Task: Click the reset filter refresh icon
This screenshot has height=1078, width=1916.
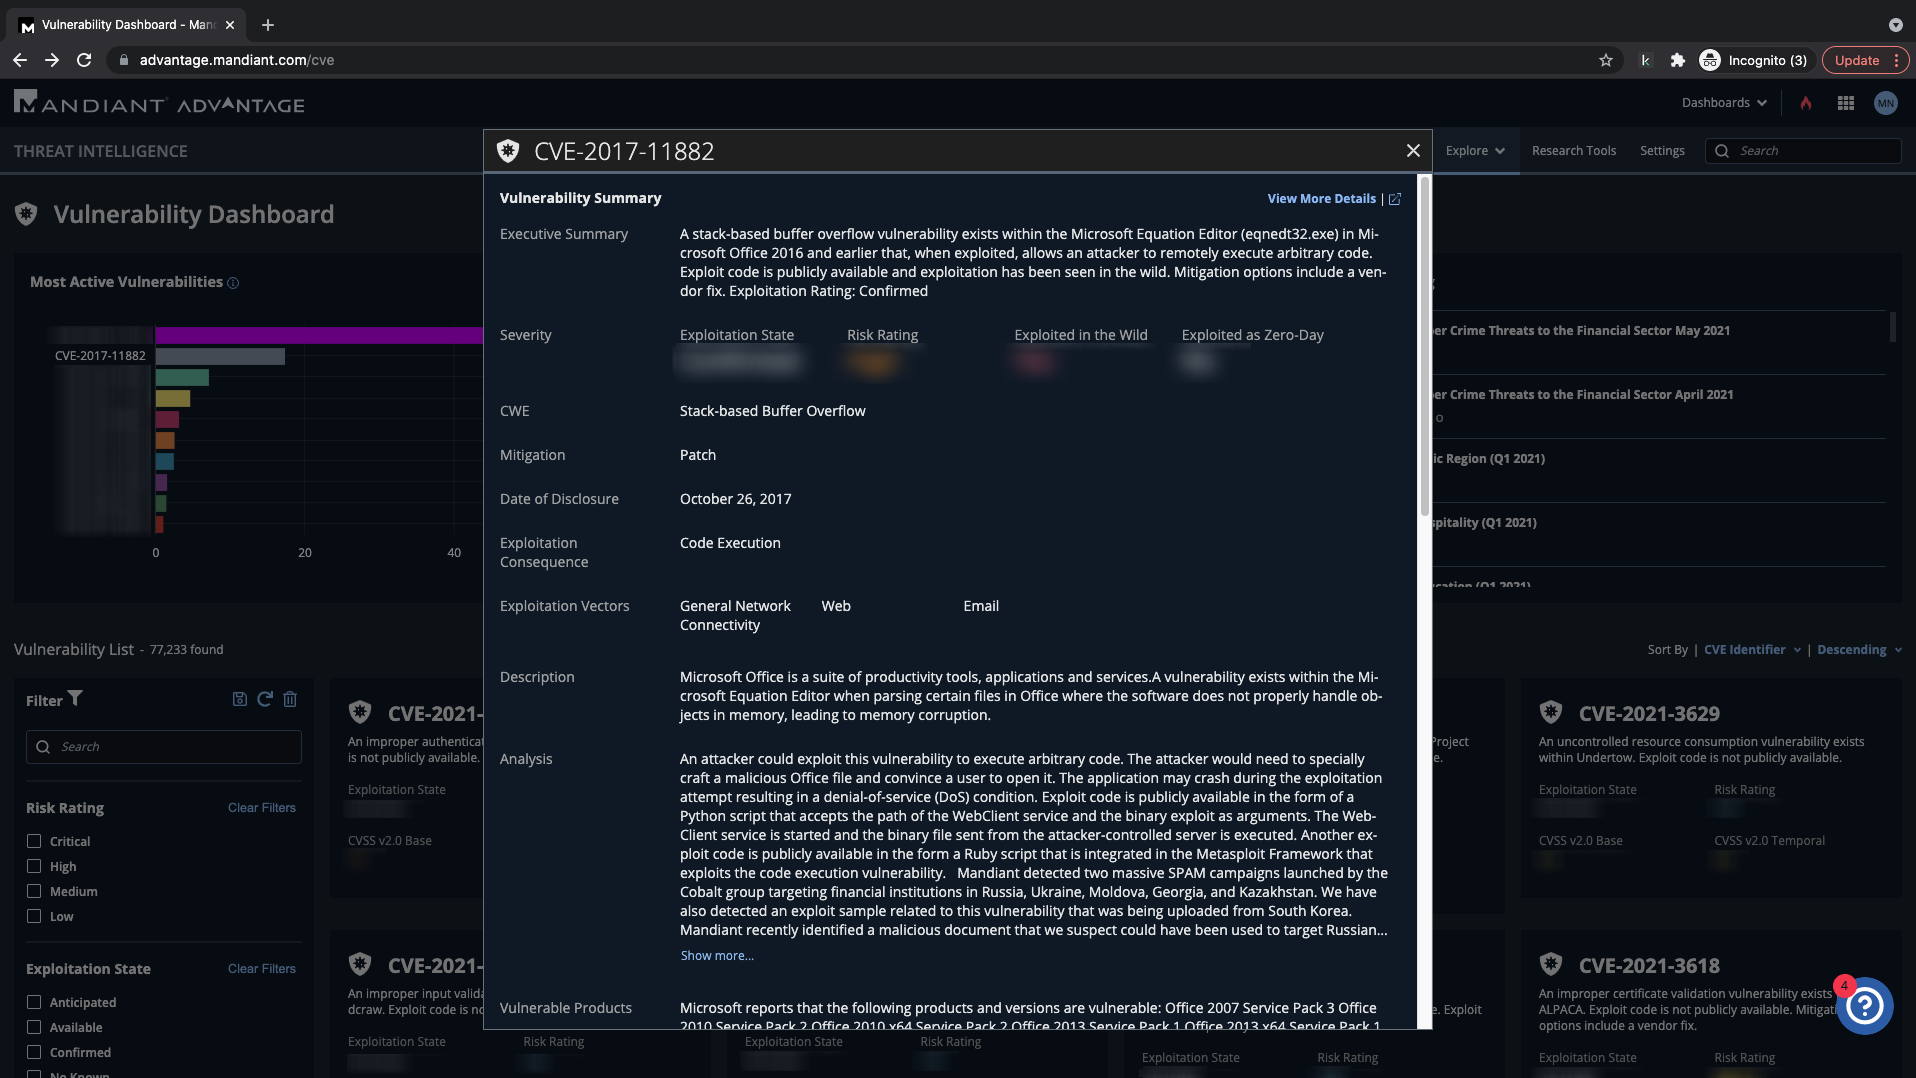Action: pos(265,699)
